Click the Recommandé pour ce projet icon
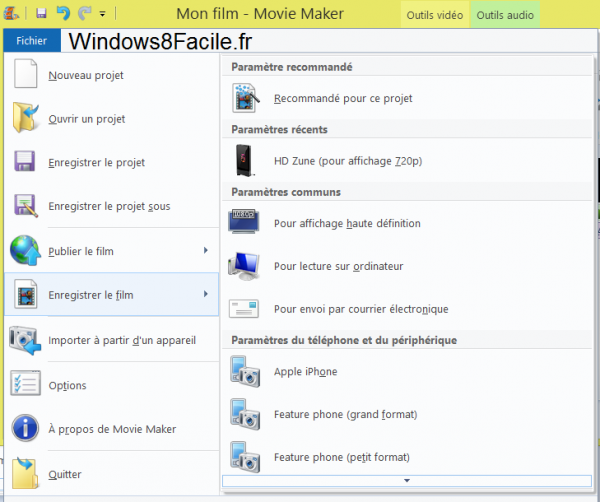This screenshot has width=600, height=502. pyautogui.click(x=245, y=98)
